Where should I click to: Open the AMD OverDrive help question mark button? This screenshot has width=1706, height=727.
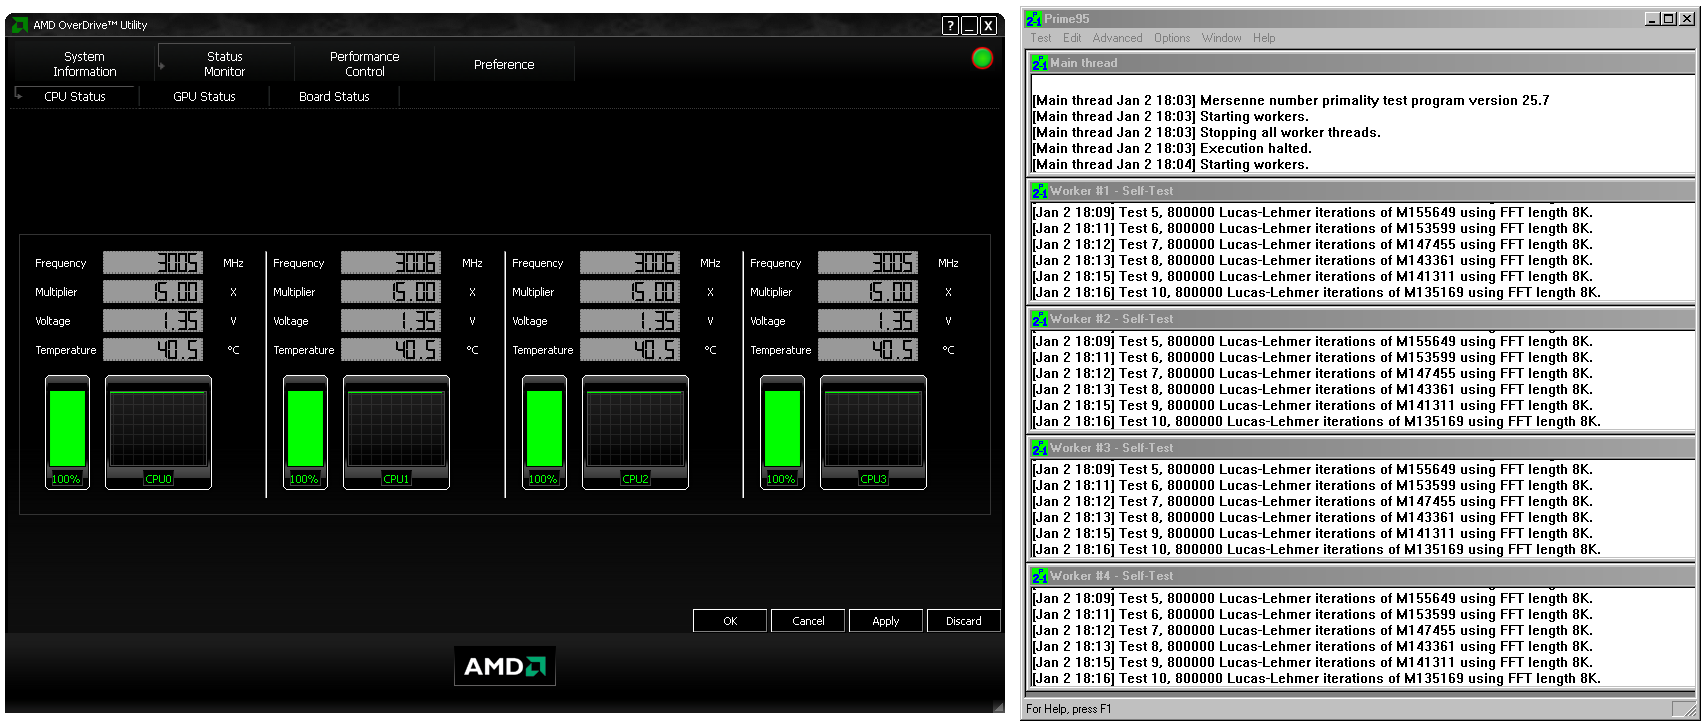click(x=950, y=26)
